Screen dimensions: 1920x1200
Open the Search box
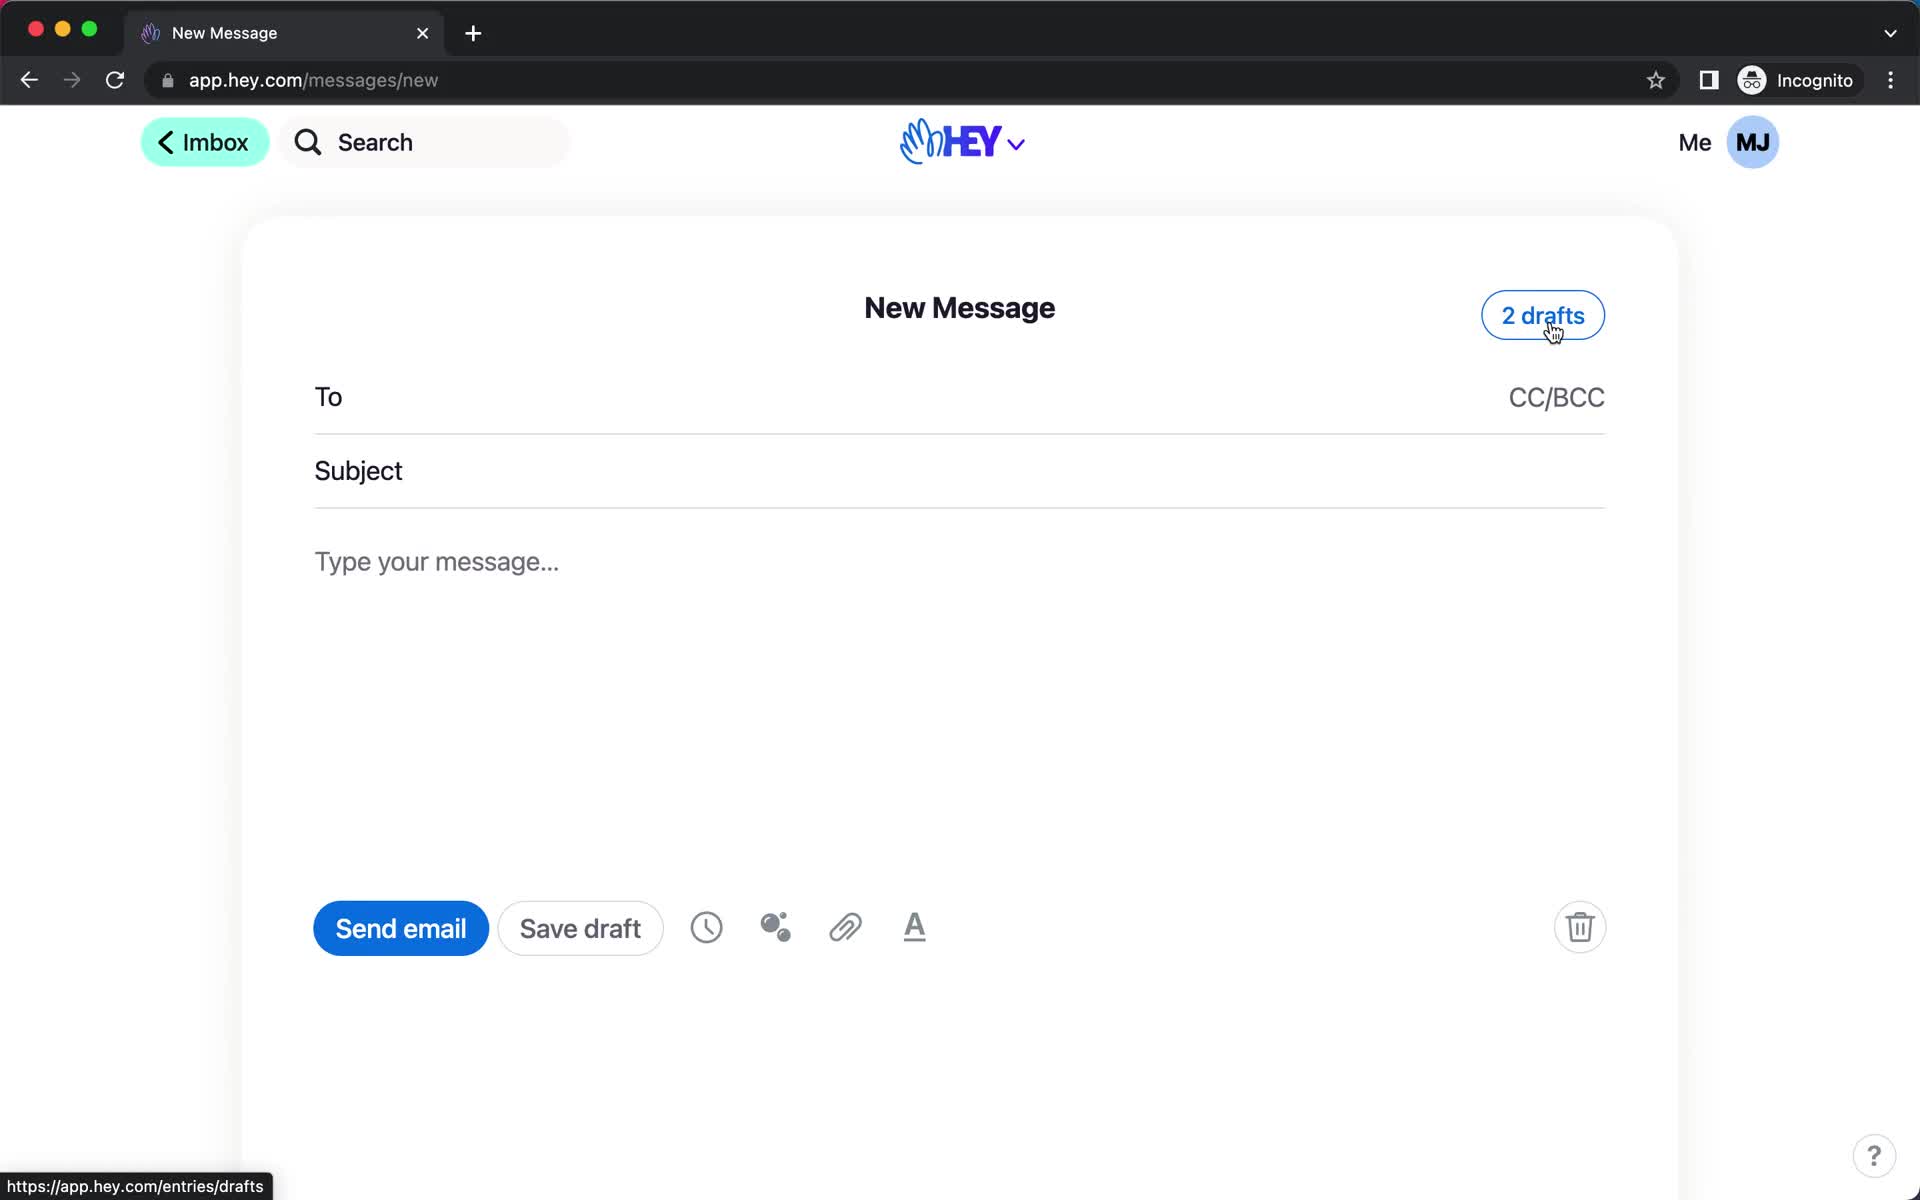(x=424, y=142)
